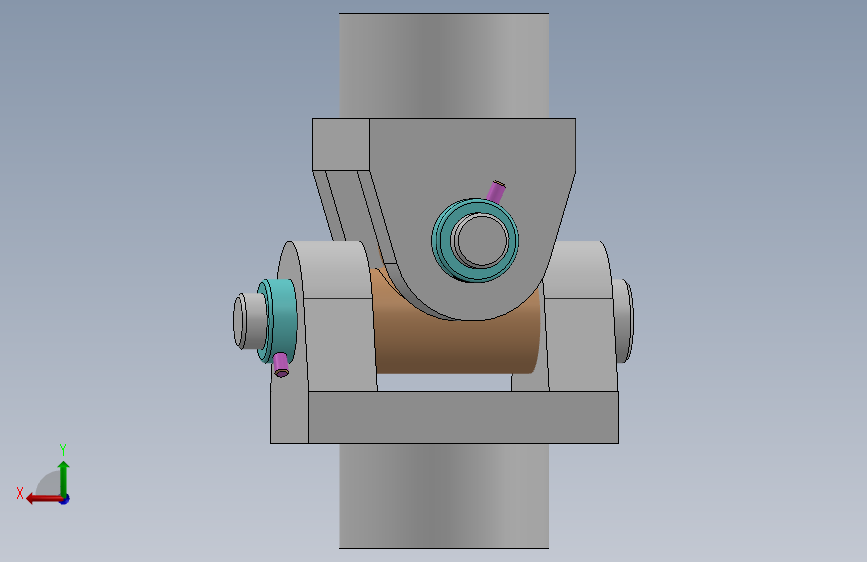Select the small square block at upper yoke's top-left

point(341,144)
